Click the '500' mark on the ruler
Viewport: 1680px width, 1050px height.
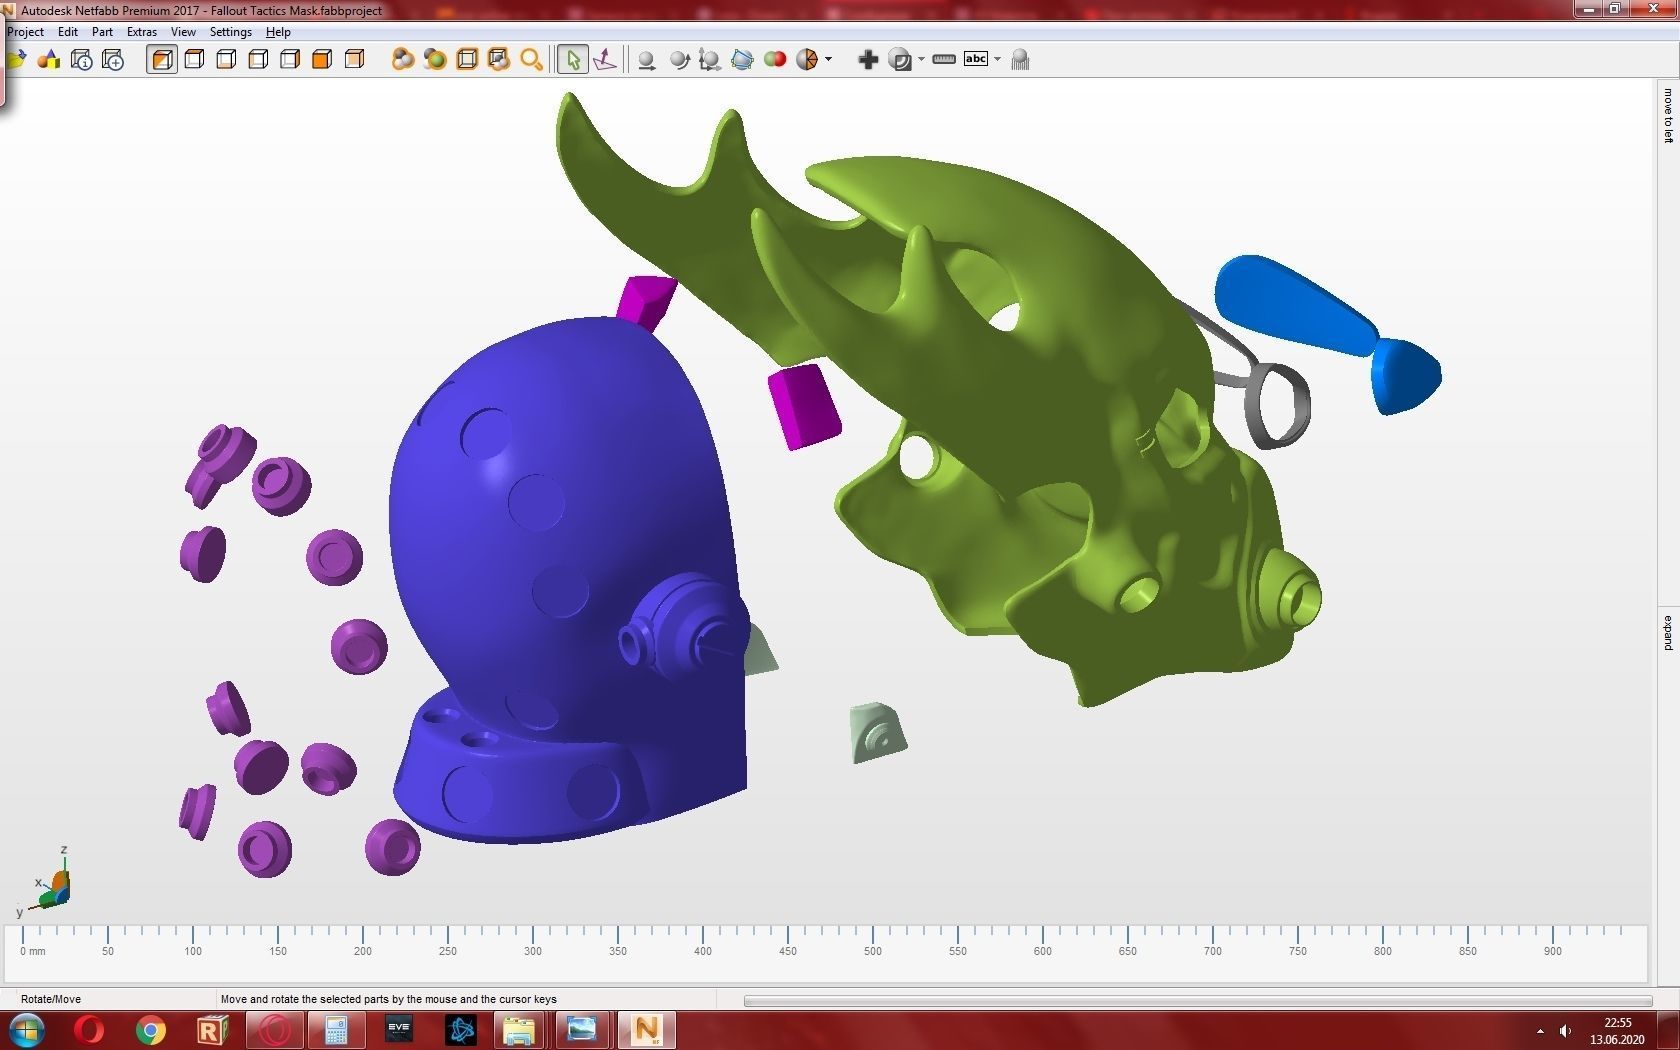click(873, 951)
